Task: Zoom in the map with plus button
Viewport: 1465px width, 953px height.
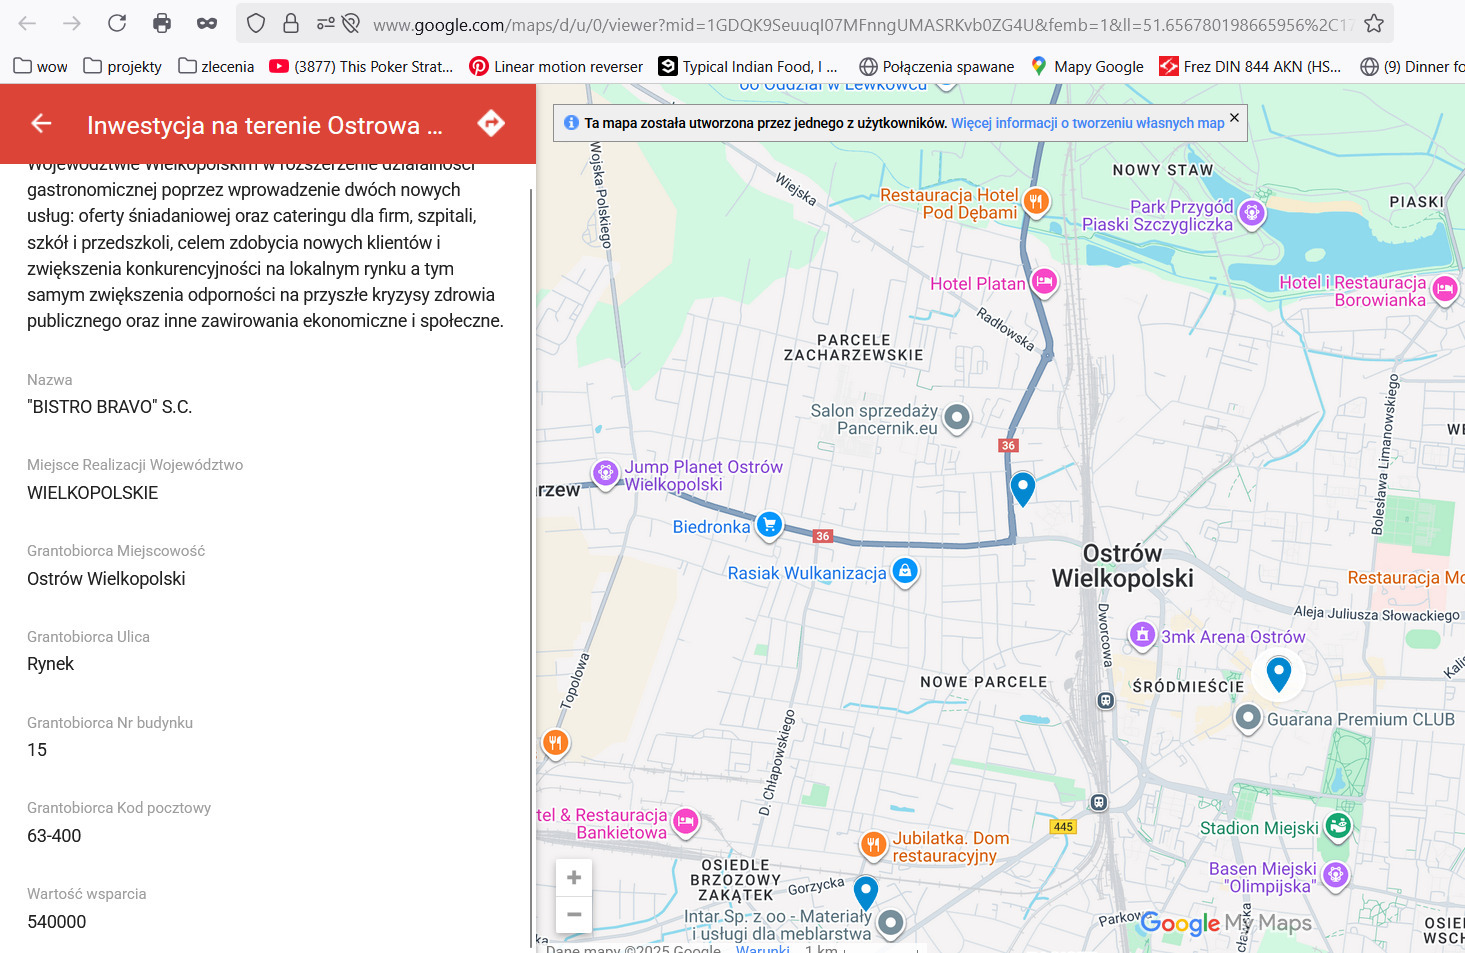Action: (574, 878)
